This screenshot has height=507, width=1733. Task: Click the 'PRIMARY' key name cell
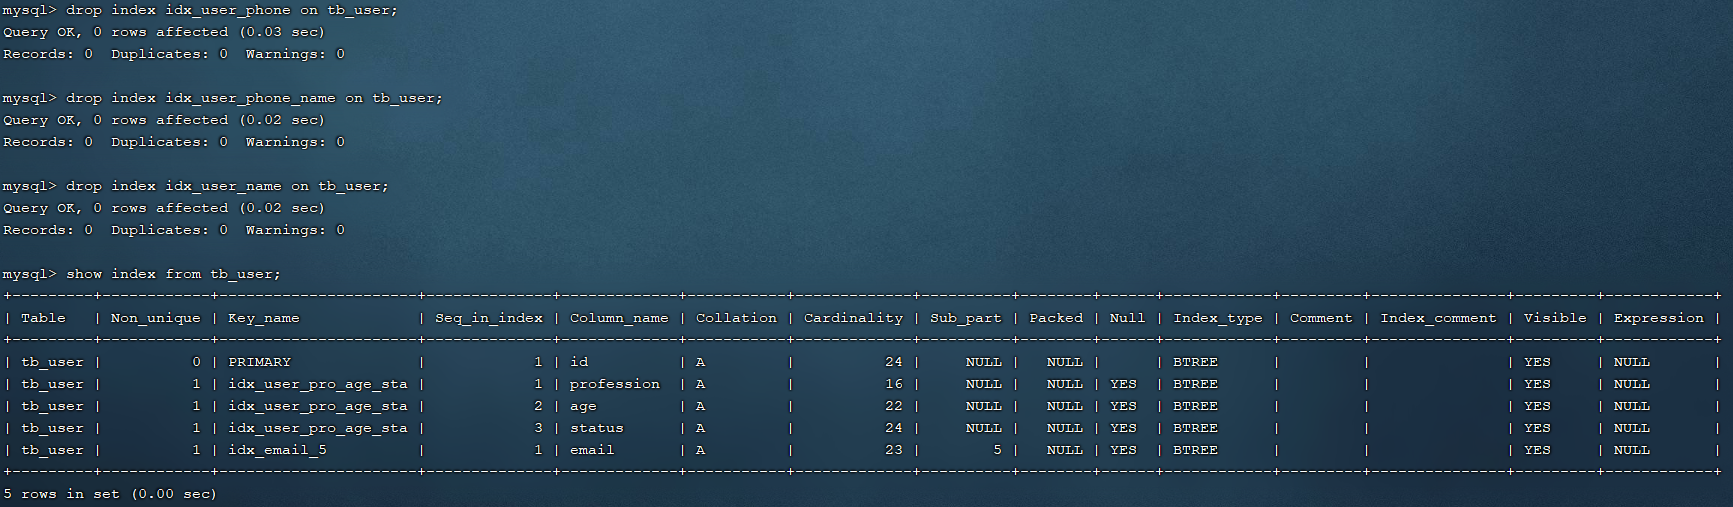[x=259, y=362]
